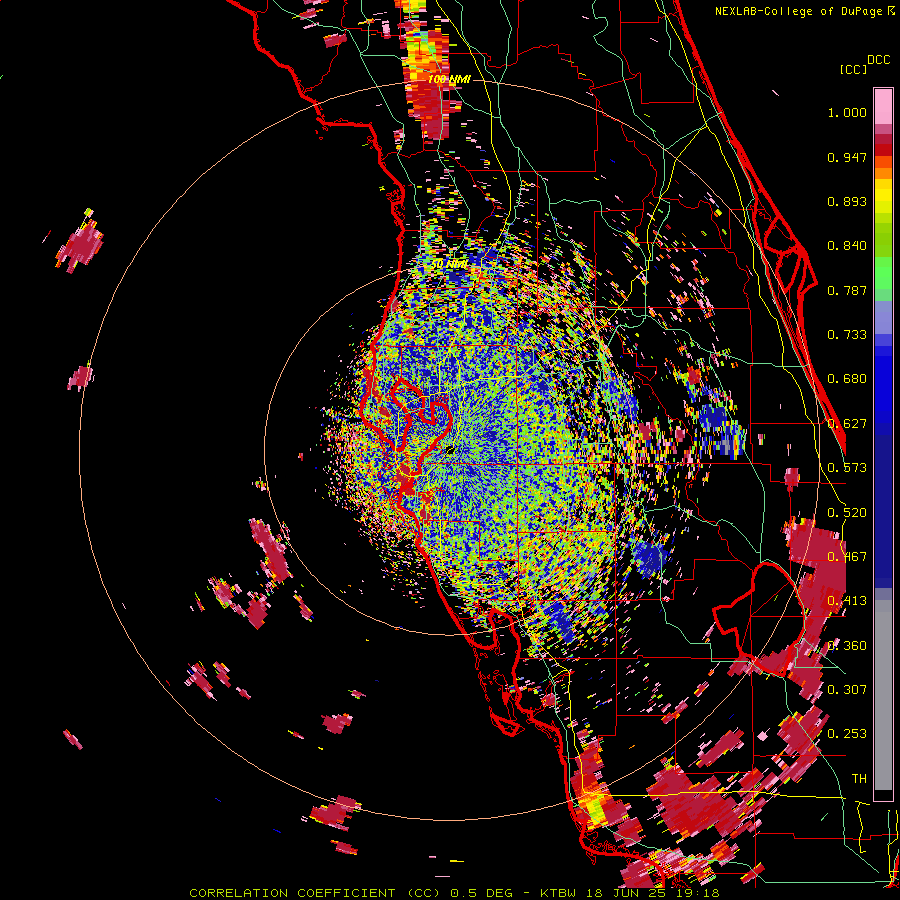Click the [CC] units label
The image size is (900, 900).
853,69
